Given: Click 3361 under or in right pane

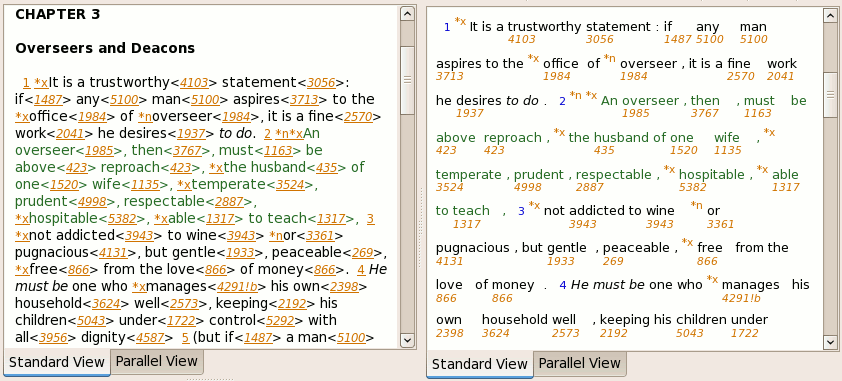Looking at the screenshot, I should [720, 224].
